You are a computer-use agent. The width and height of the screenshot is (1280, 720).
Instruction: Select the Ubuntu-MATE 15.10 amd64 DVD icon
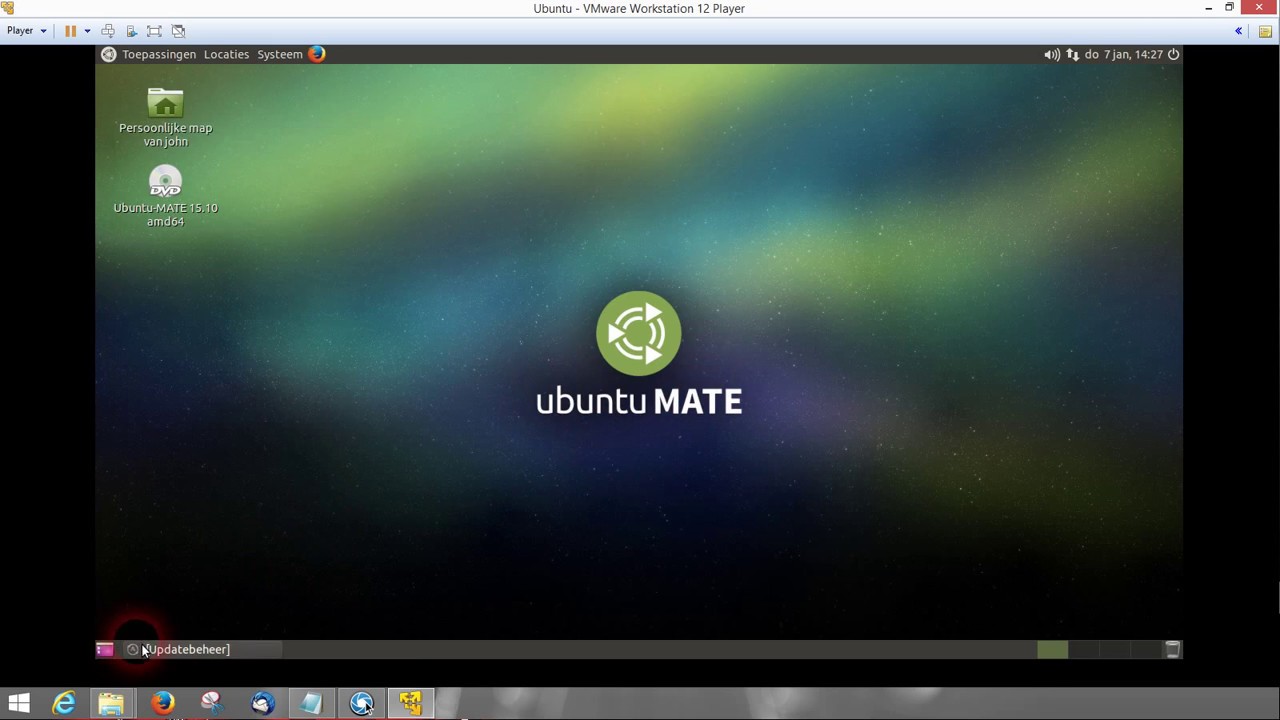(x=165, y=197)
